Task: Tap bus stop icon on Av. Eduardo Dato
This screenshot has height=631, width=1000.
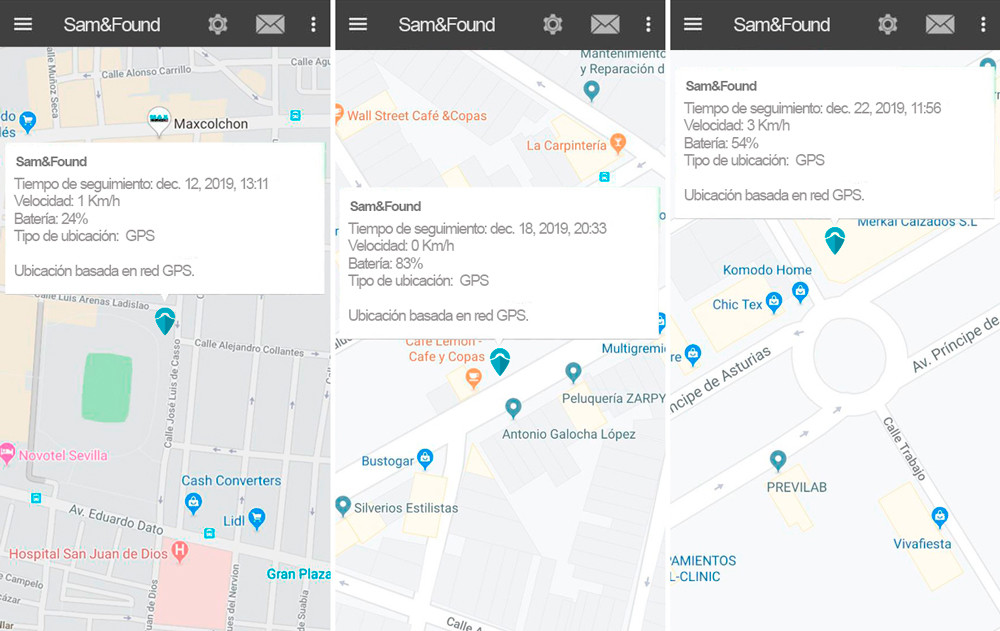Action: point(209,533)
